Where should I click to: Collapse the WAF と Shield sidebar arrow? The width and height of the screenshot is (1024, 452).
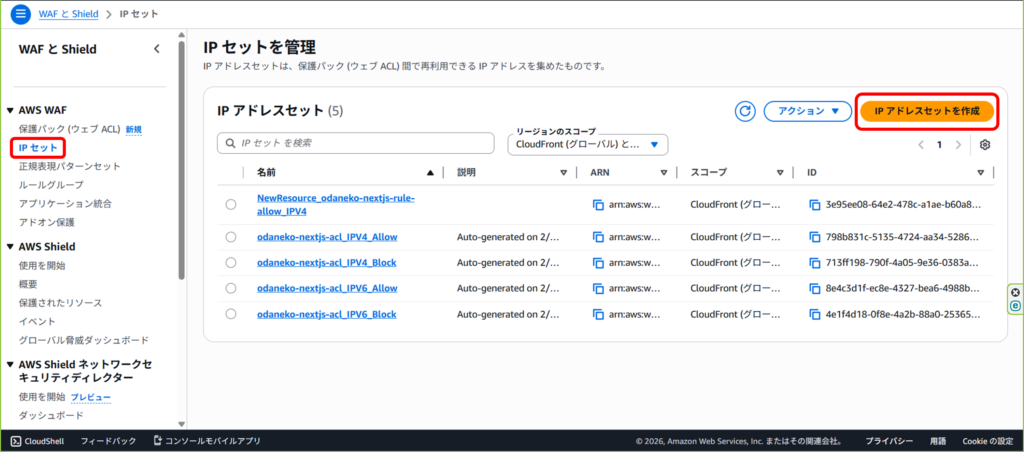(156, 48)
